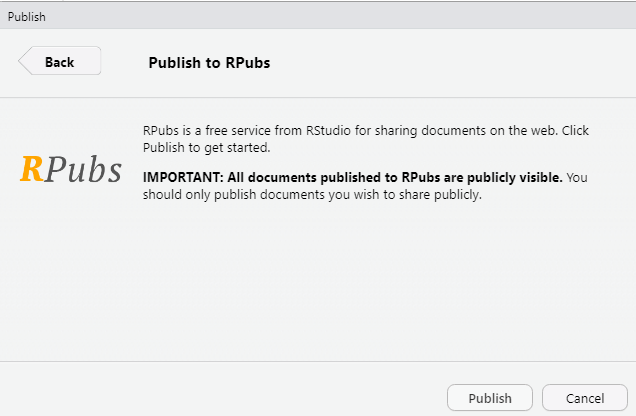
Task: Click the Back button
Action: click(x=60, y=62)
